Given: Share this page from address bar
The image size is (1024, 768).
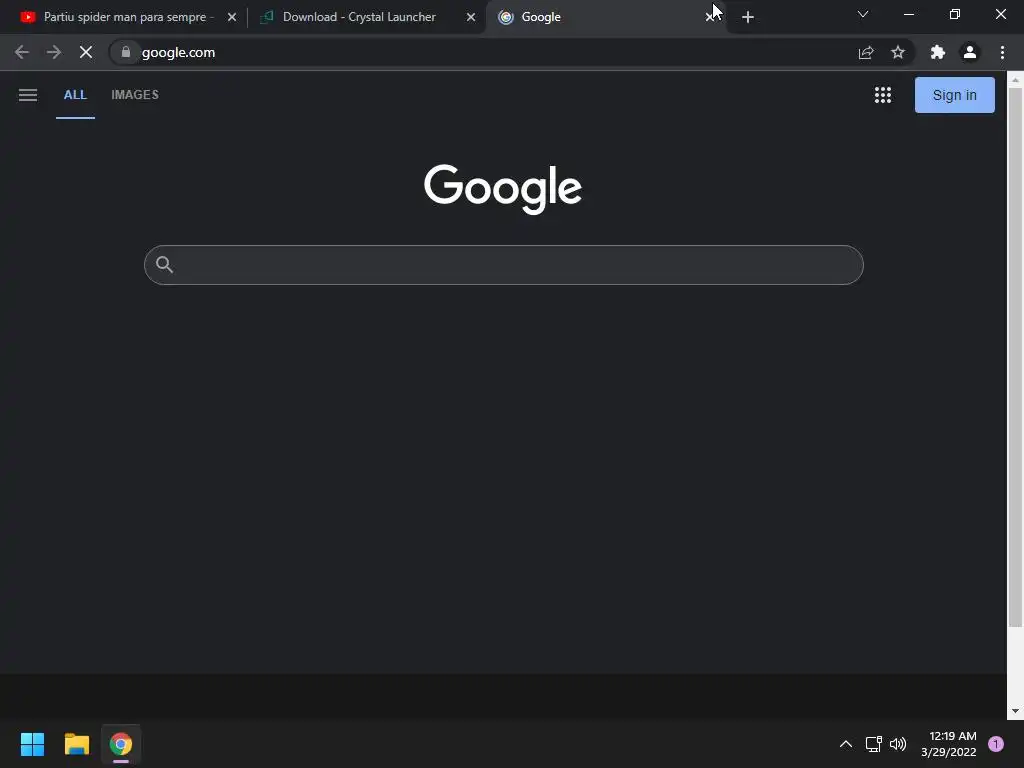Looking at the screenshot, I should click(866, 52).
